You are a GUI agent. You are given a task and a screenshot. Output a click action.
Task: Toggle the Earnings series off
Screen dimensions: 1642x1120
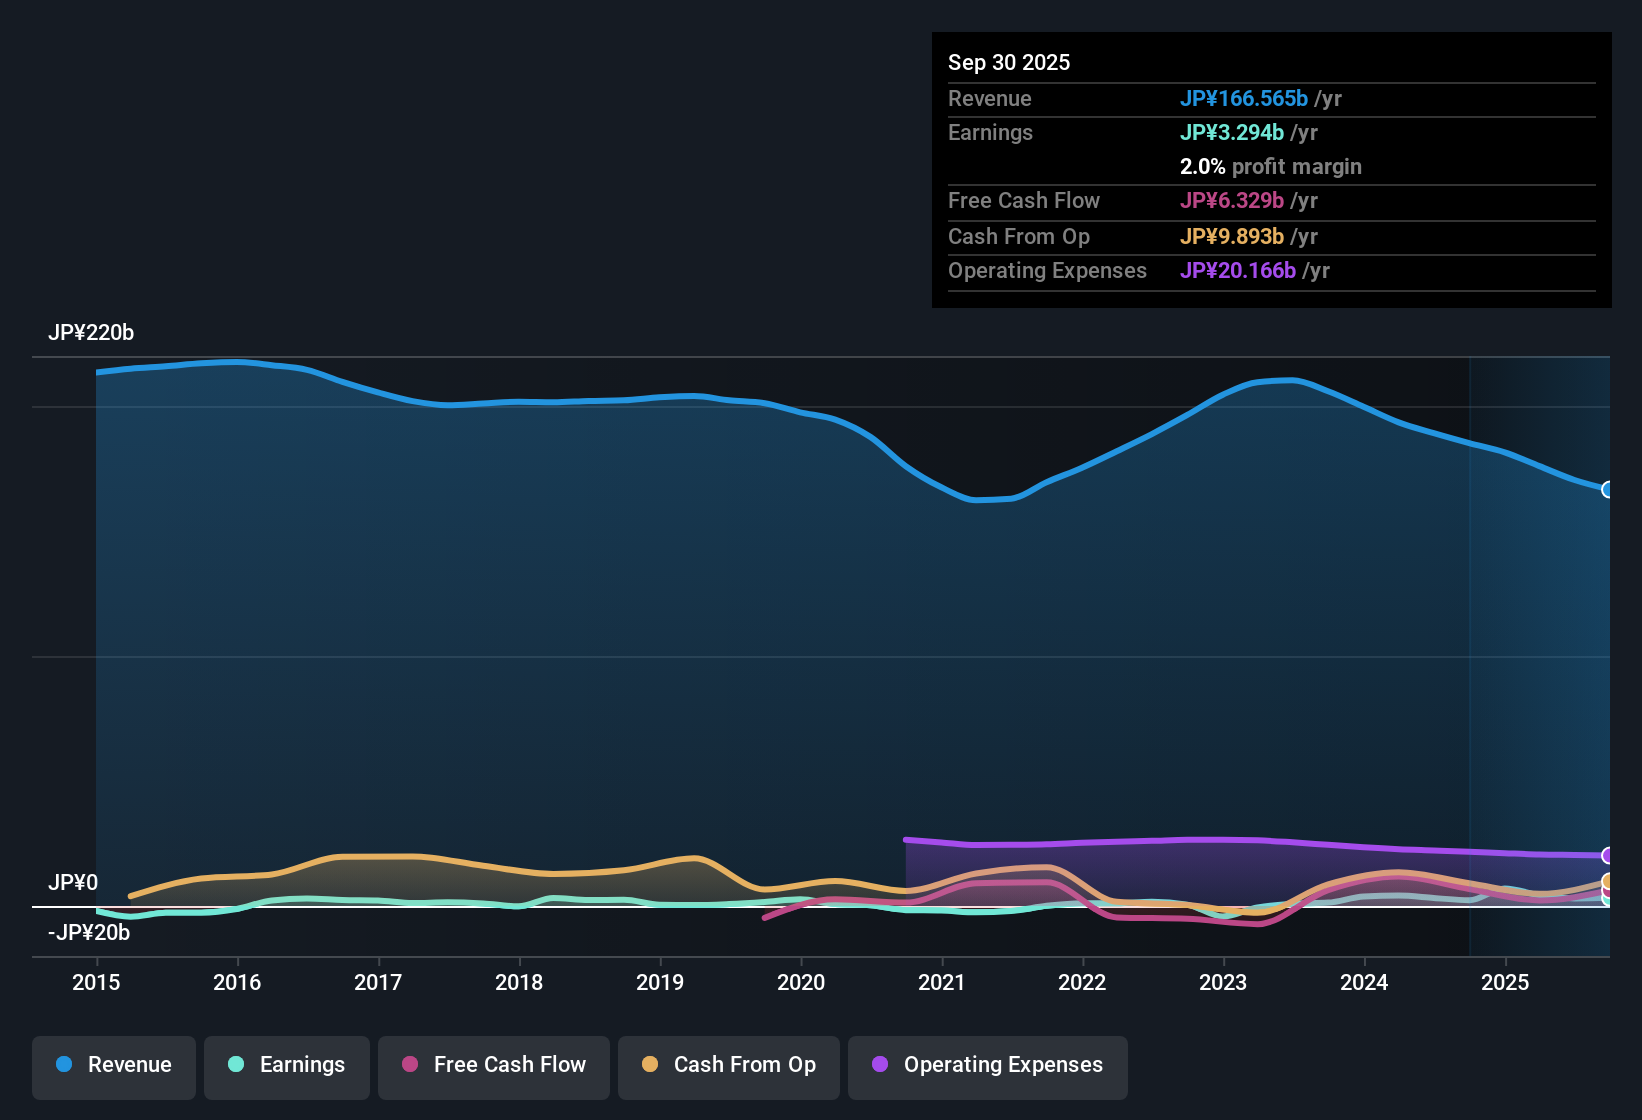click(286, 1065)
